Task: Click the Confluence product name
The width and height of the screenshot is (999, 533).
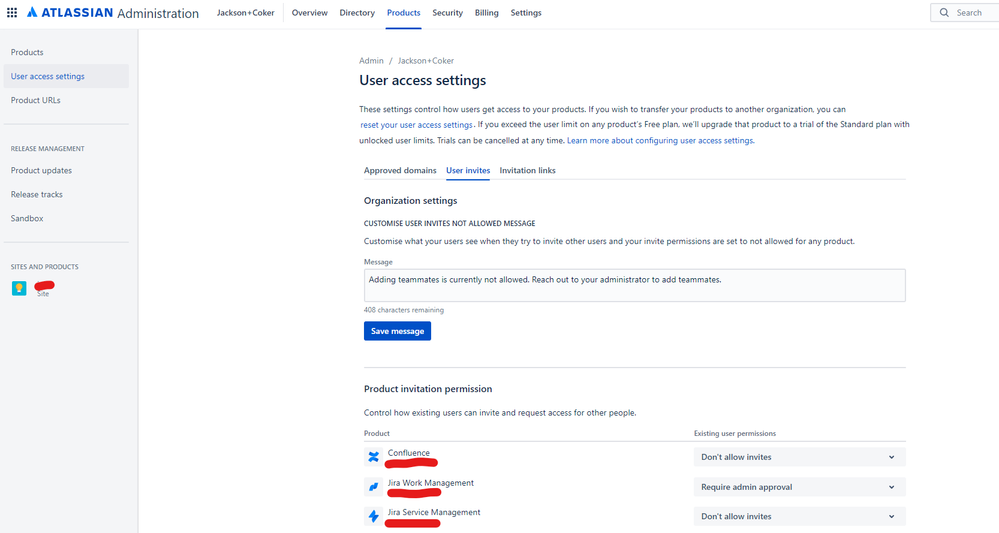Action: (x=408, y=453)
